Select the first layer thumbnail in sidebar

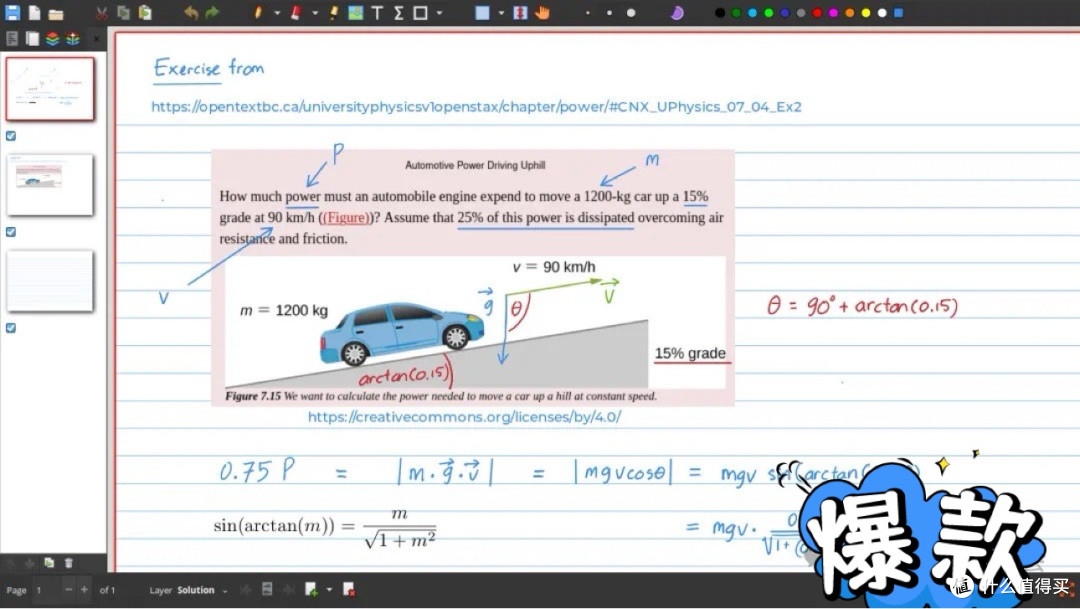point(50,89)
